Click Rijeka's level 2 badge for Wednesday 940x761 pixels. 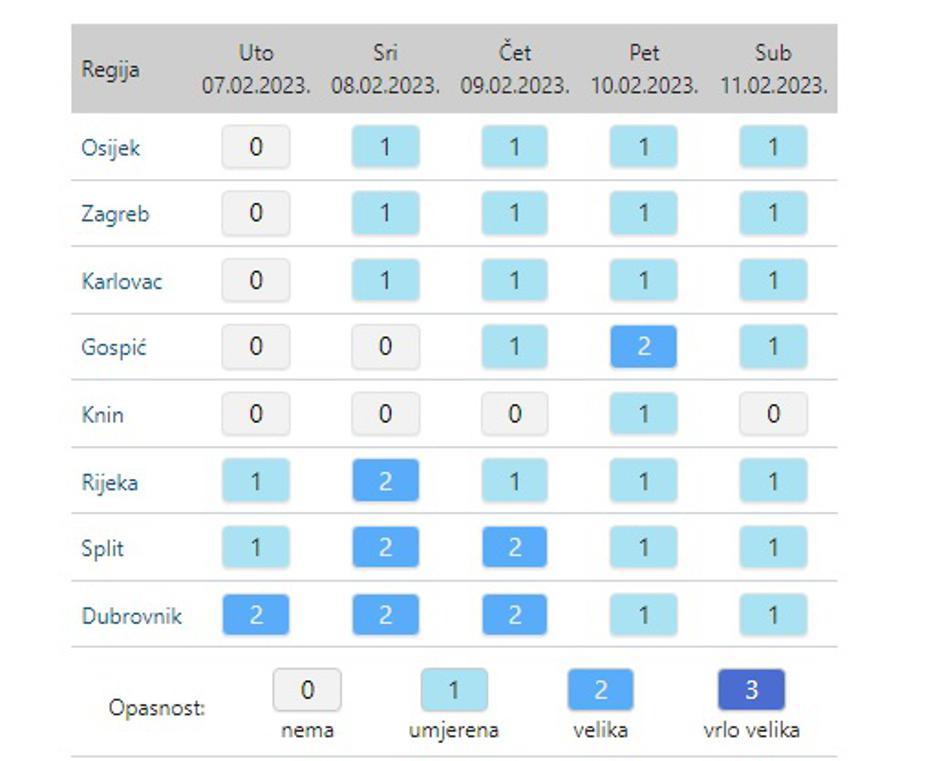385,480
